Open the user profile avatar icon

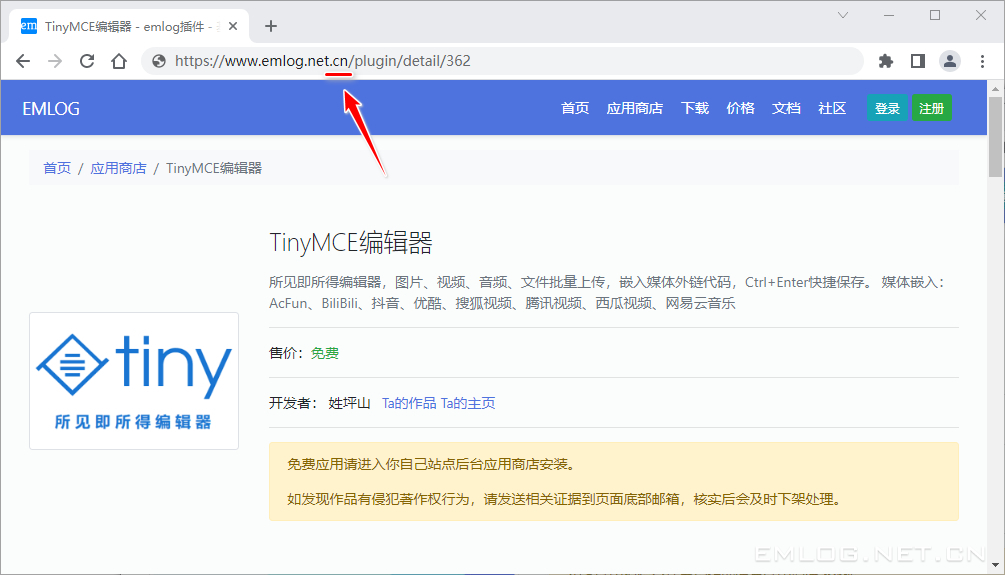tap(950, 61)
